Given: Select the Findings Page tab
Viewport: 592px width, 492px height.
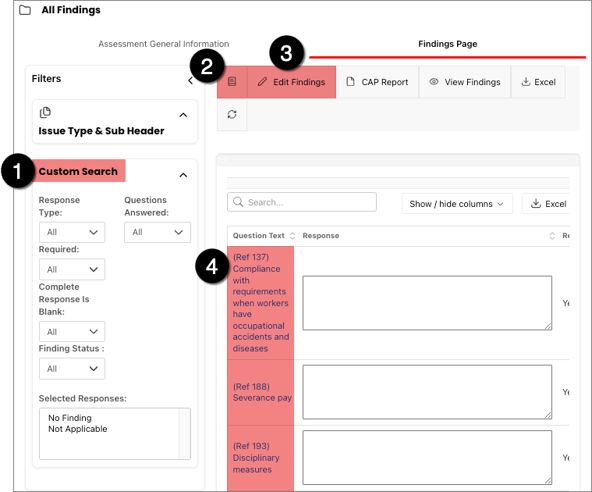Looking at the screenshot, I should (447, 44).
